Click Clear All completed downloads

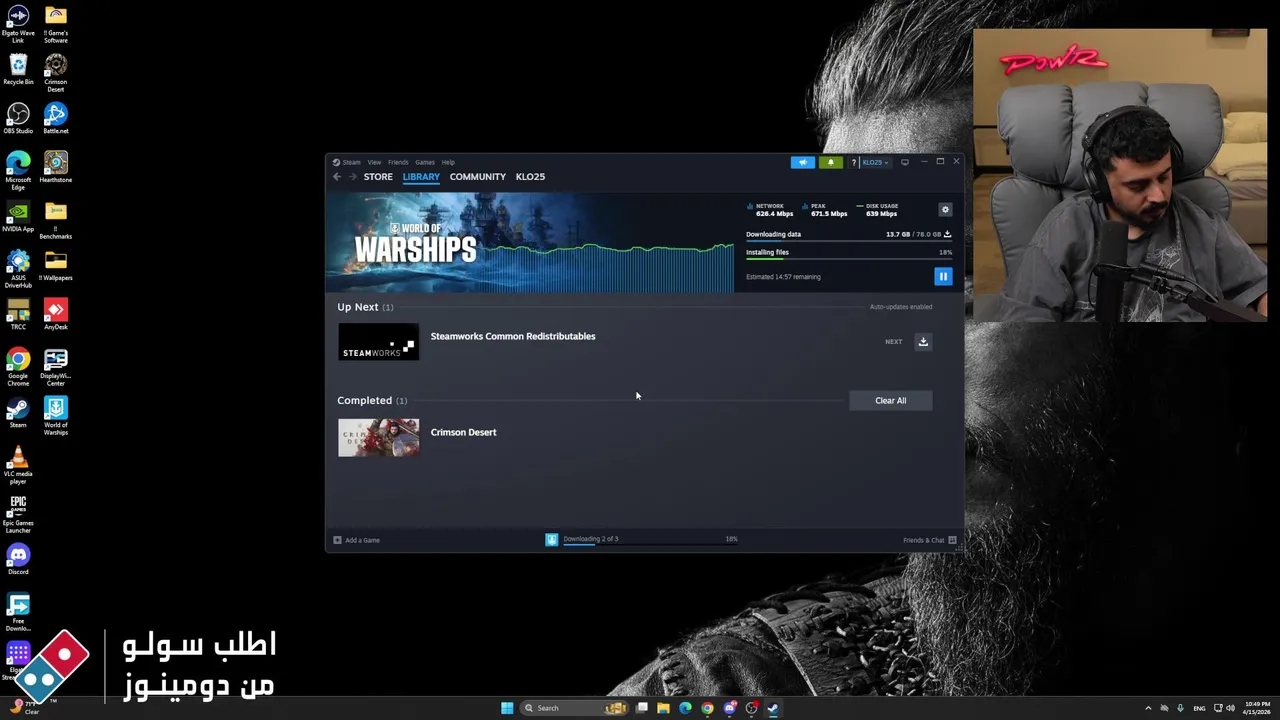click(890, 400)
